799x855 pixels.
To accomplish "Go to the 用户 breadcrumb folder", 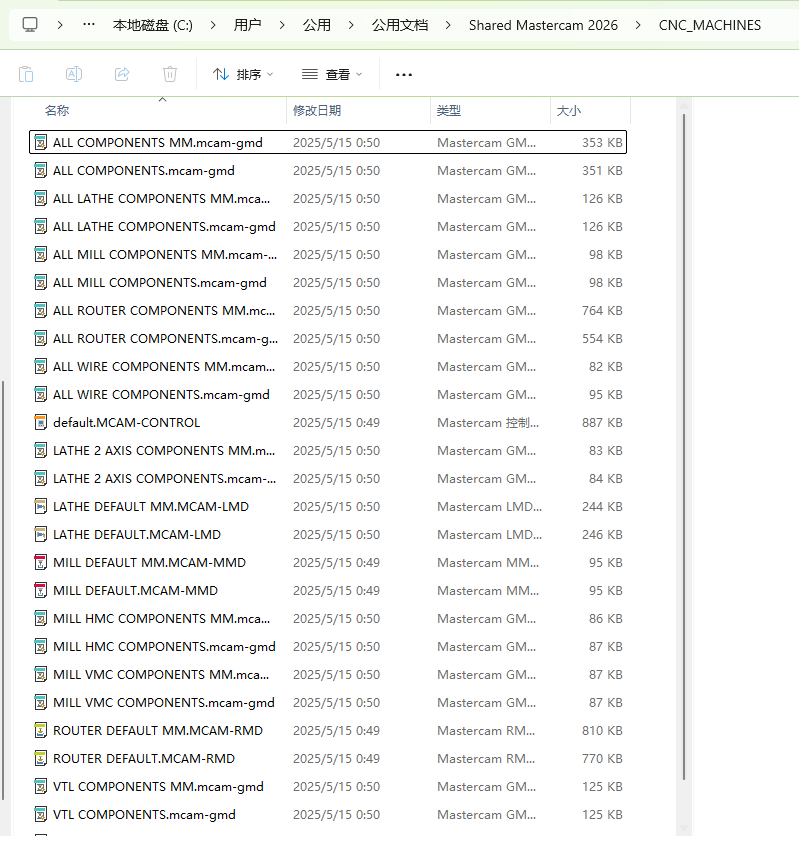I will tap(247, 25).
